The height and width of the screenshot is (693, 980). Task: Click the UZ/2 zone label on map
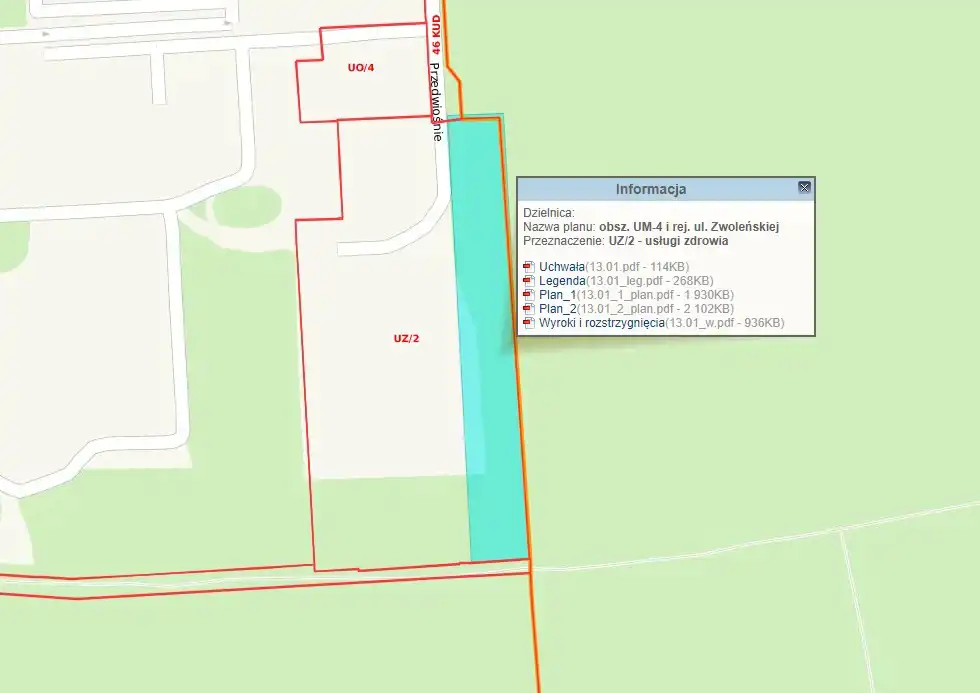pos(406,339)
